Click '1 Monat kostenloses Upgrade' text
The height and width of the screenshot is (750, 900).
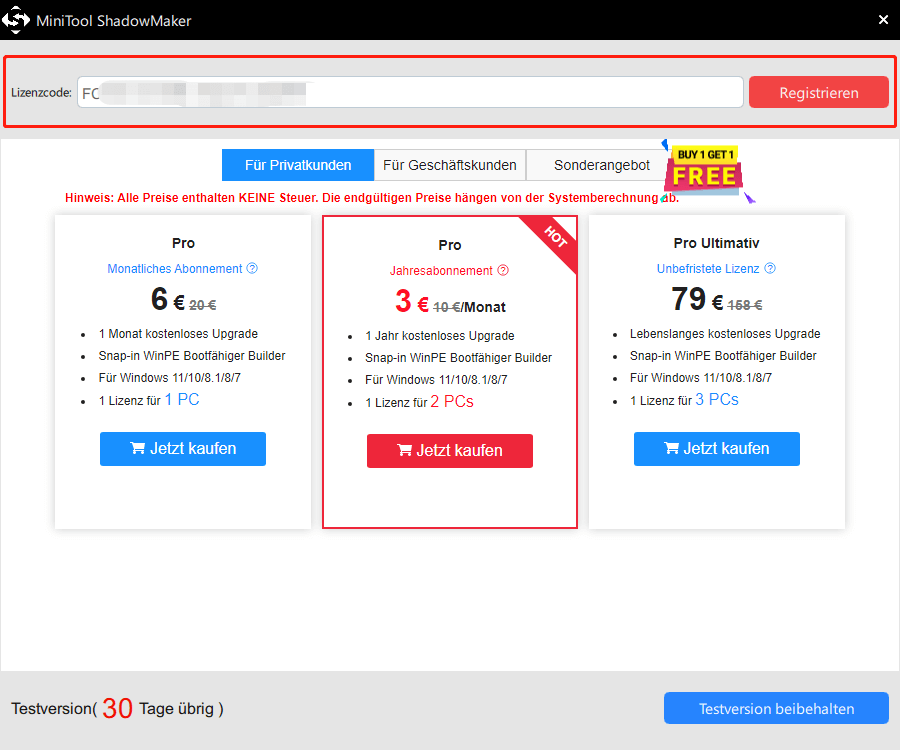pos(178,334)
